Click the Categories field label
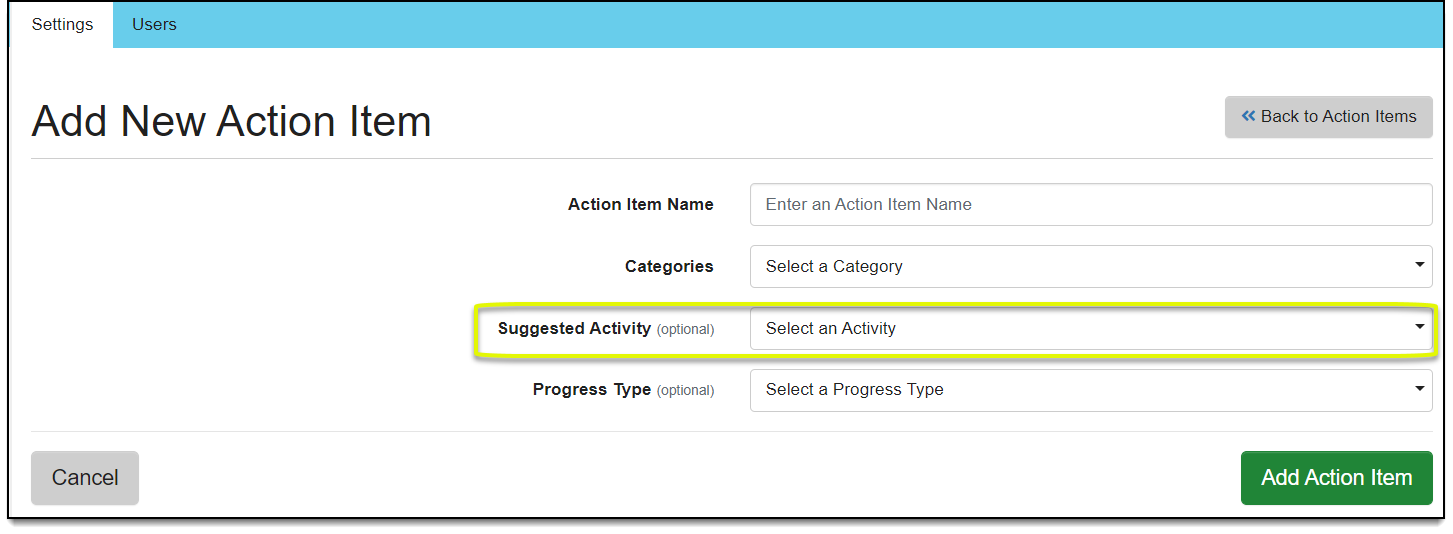Screen dimensions: 1453x534 pyautogui.click(x=669, y=267)
